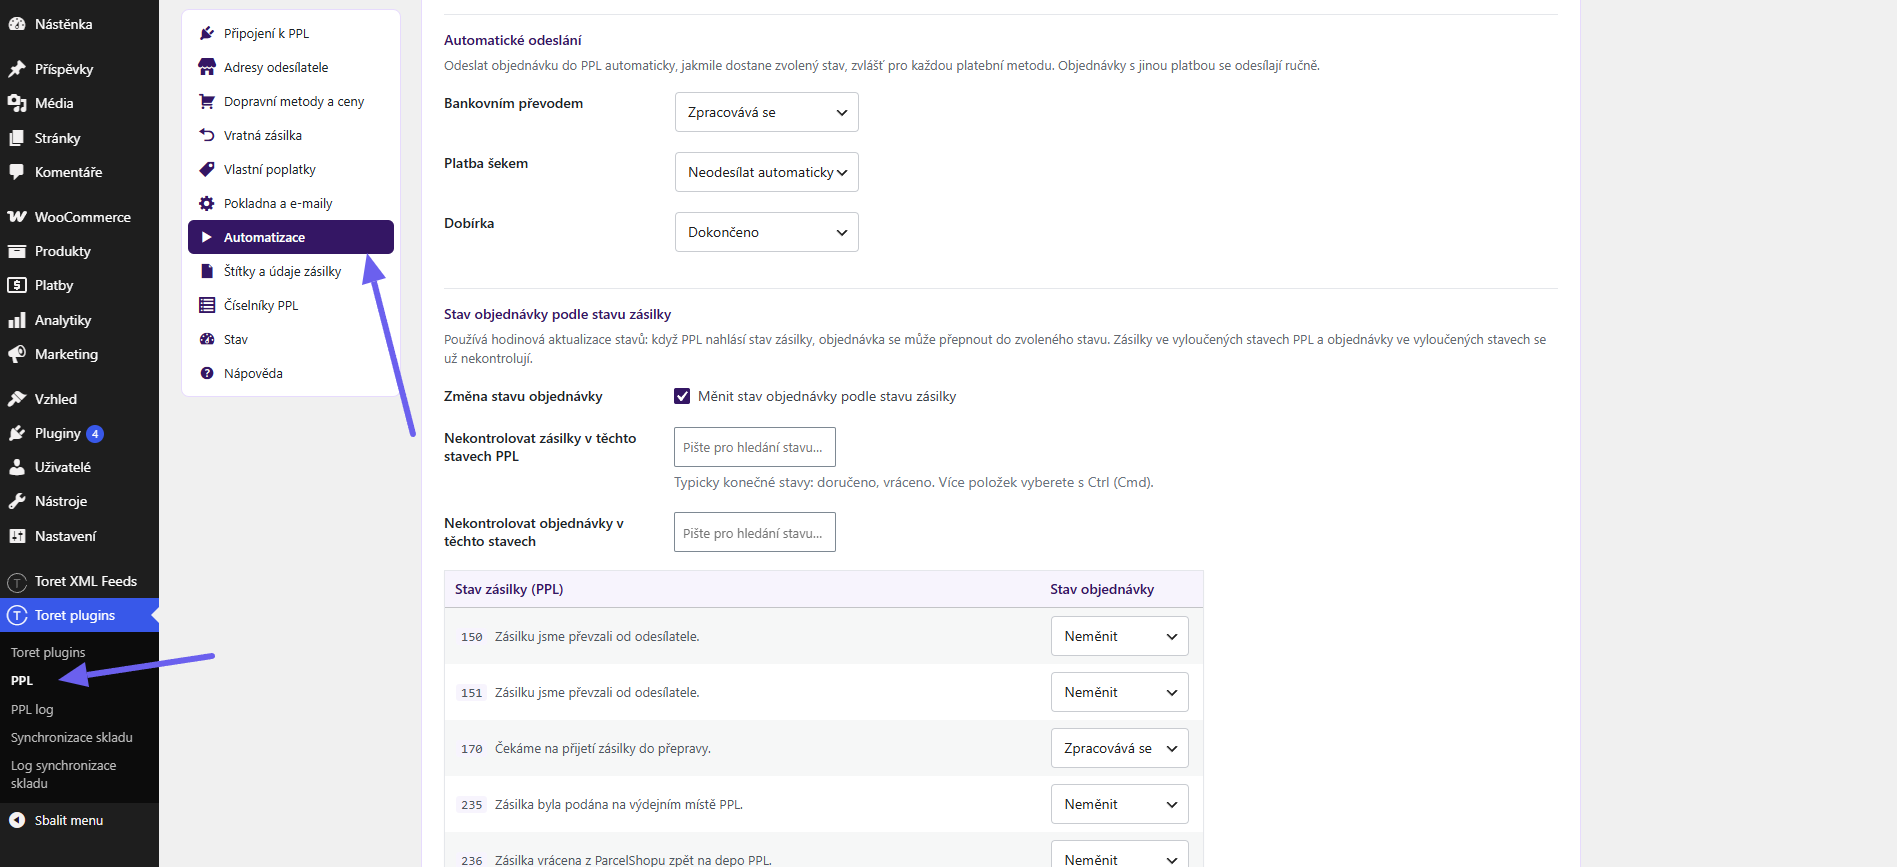
Task: Open order status dropdown for code 151
Action: pyautogui.click(x=1120, y=692)
